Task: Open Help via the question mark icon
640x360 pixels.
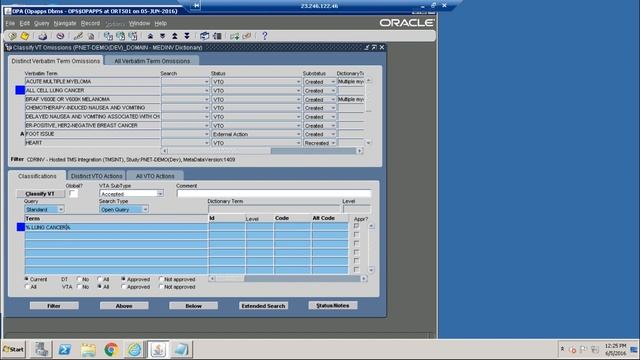Action: click(264, 36)
